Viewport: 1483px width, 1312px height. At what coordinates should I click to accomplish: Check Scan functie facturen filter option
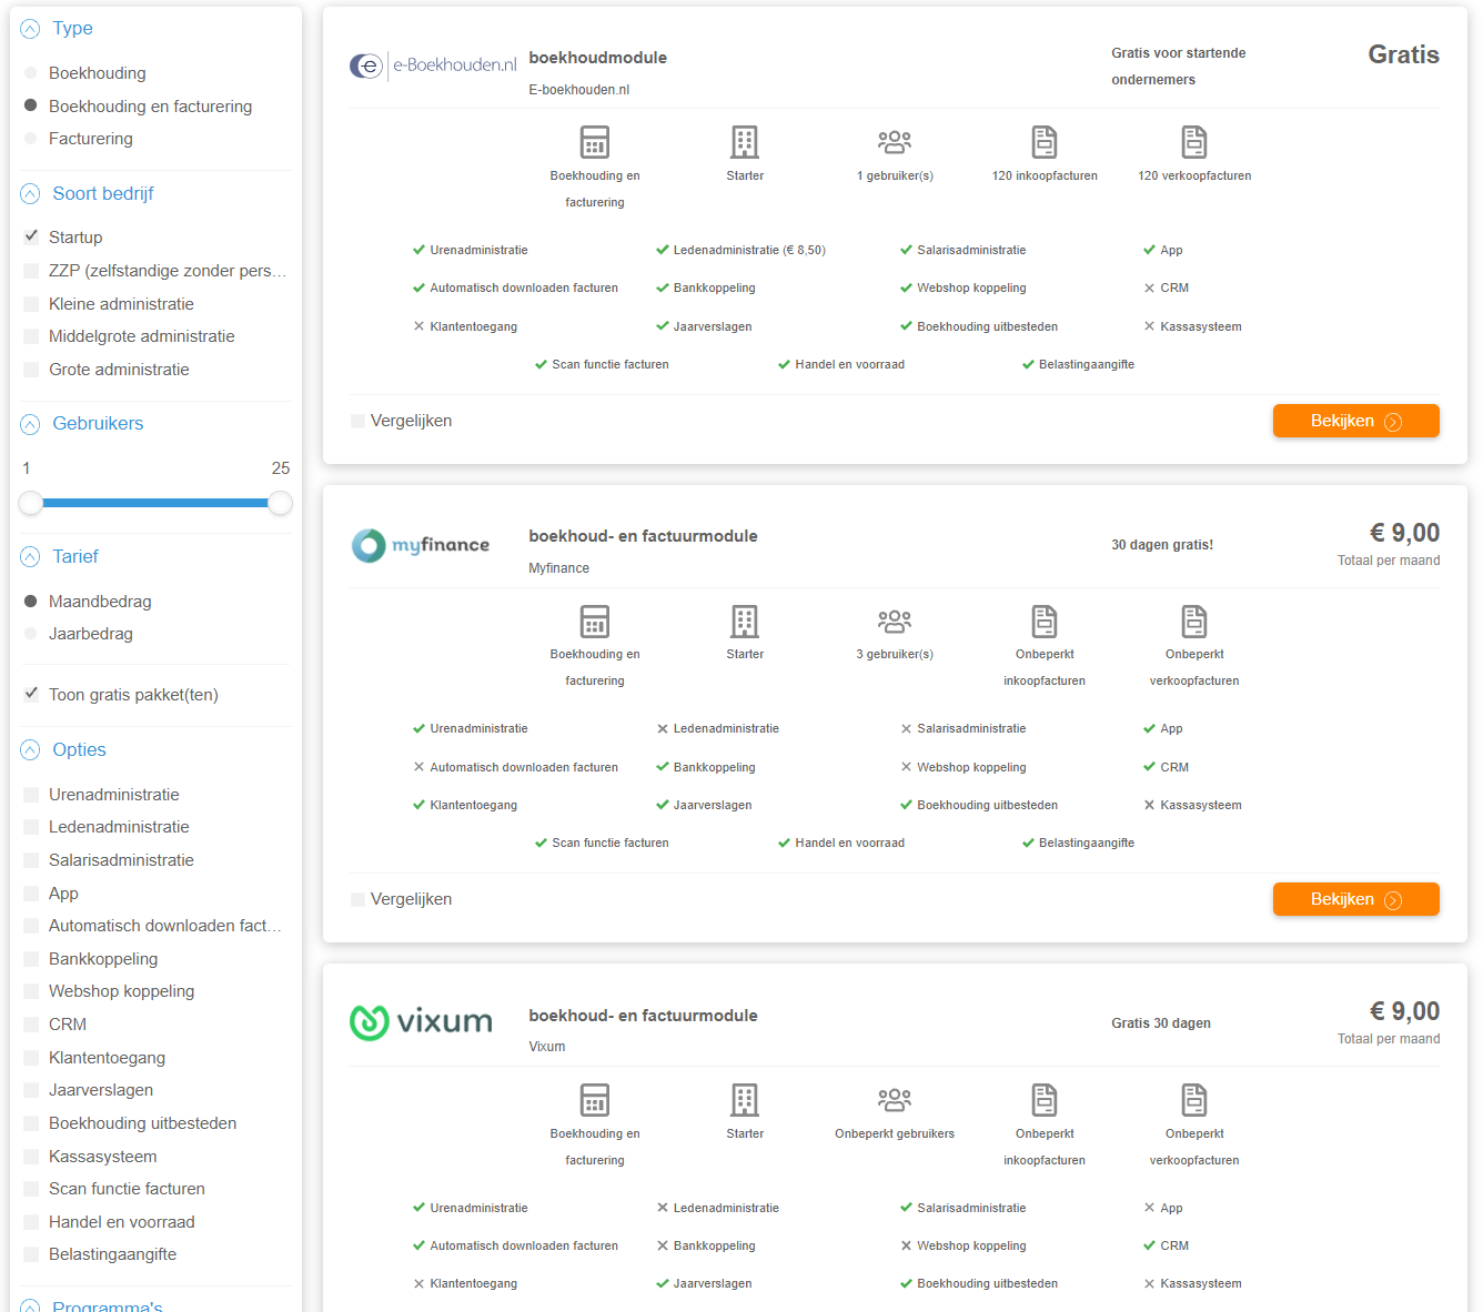(31, 1189)
